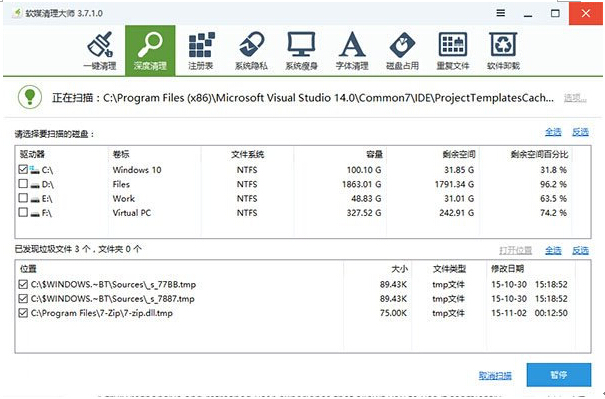Screen dimensions: 605x399
Task: Check the D:\ Files drive checkbox
Action: pyautogui.click(x=23, y=183)
